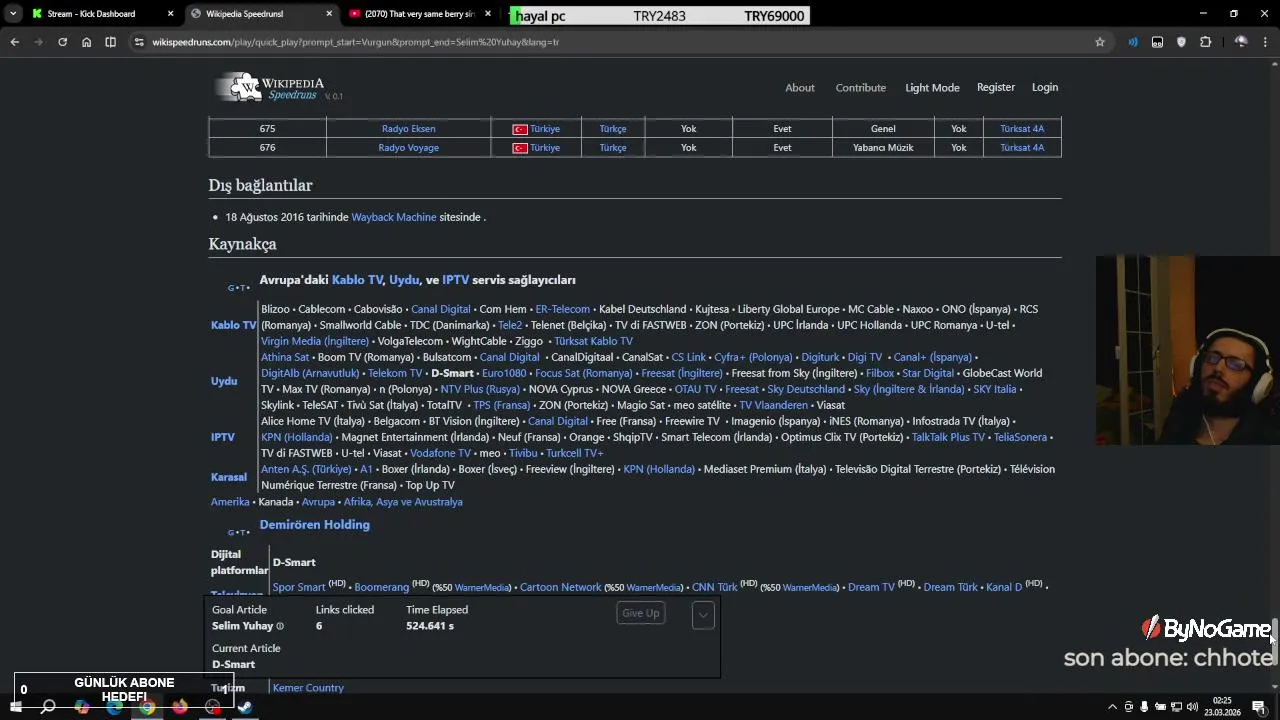Open the Uydu row label link
Viewport: 1280px width, 720px height.
tap(224, 381)
